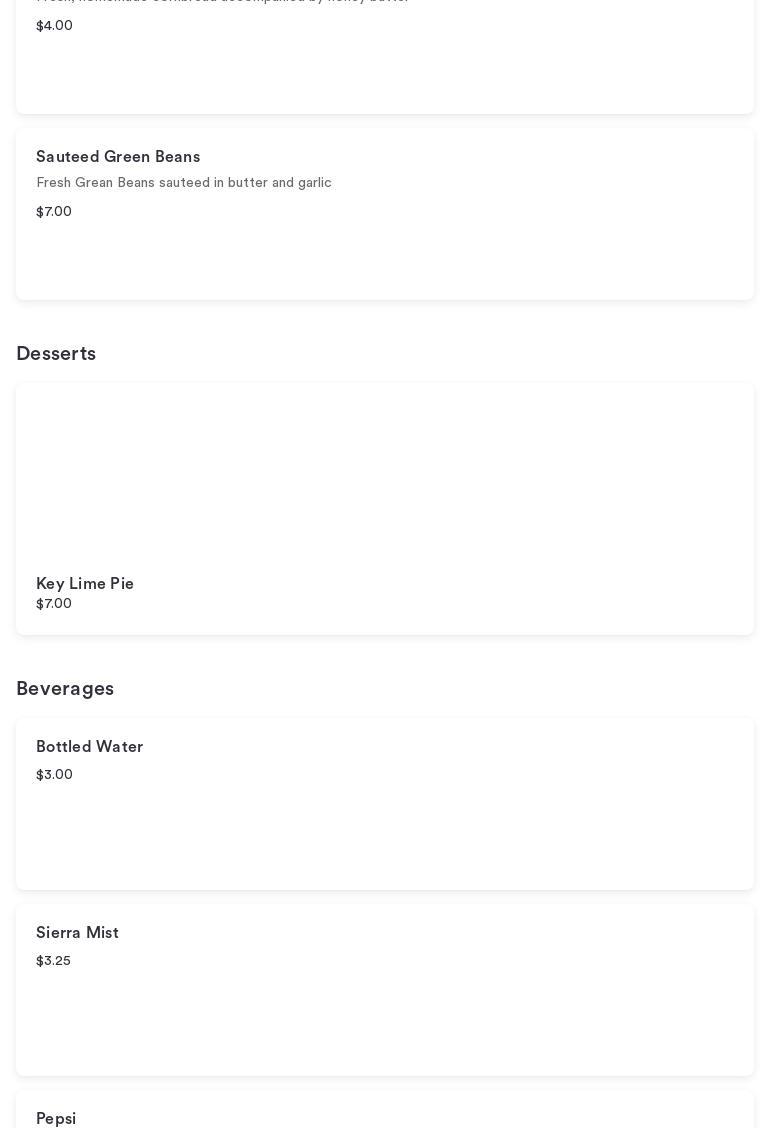Viewport: 770px width, 1128px height.
Task: Select the Desserts section heading
Action: (56, 354)
